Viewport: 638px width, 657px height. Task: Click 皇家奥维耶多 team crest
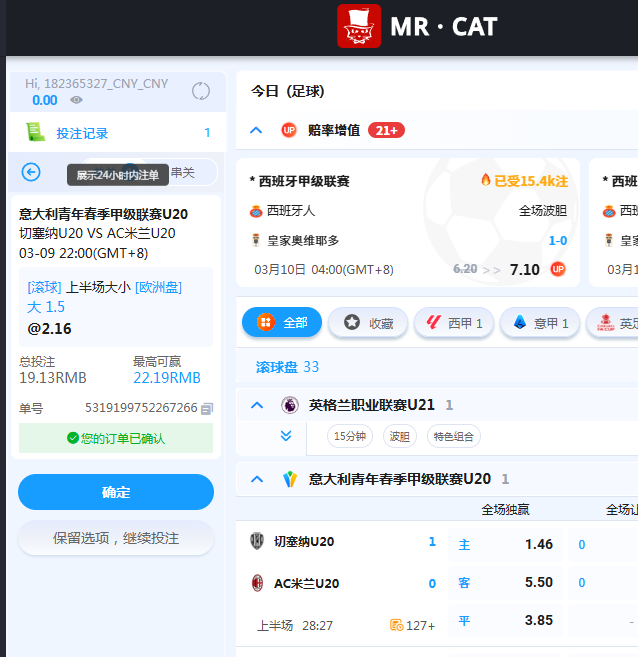pyautogui.click(x=256, y=240)
